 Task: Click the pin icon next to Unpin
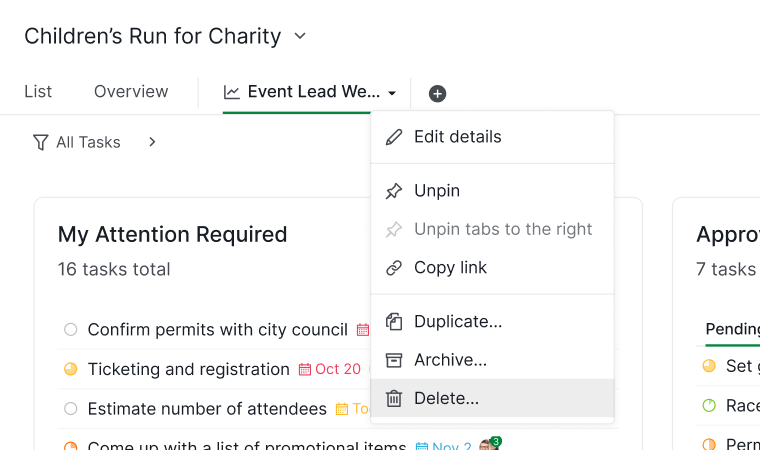(394, 191)
